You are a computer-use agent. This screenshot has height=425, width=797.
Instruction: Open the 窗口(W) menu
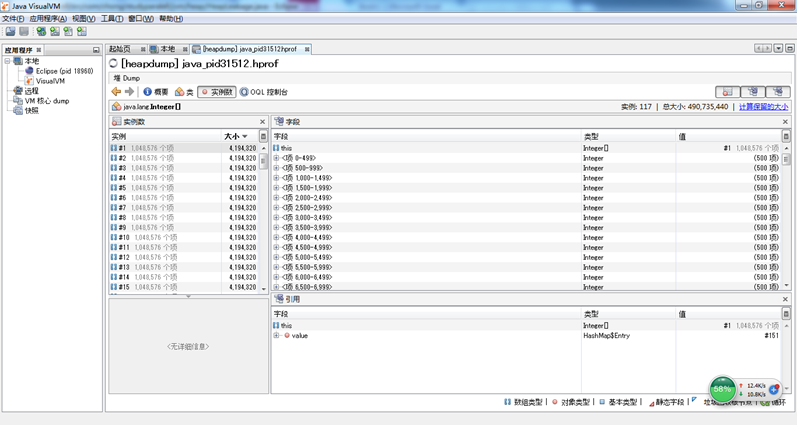point(141,19)
